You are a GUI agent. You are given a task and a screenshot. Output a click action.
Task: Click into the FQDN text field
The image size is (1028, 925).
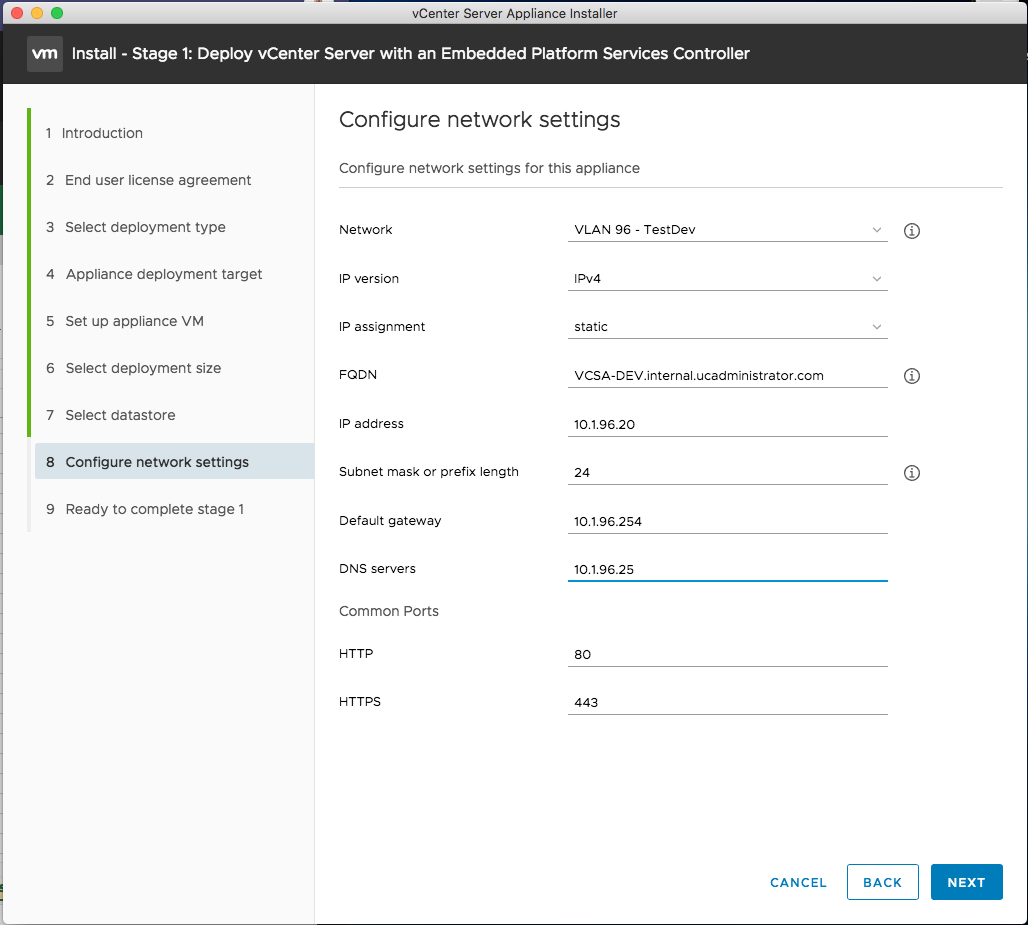click(x=727, y=376)
